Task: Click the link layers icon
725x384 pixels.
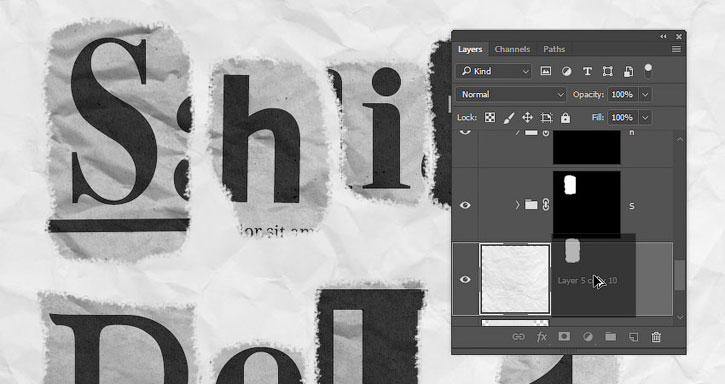Action: pos(518,337)
